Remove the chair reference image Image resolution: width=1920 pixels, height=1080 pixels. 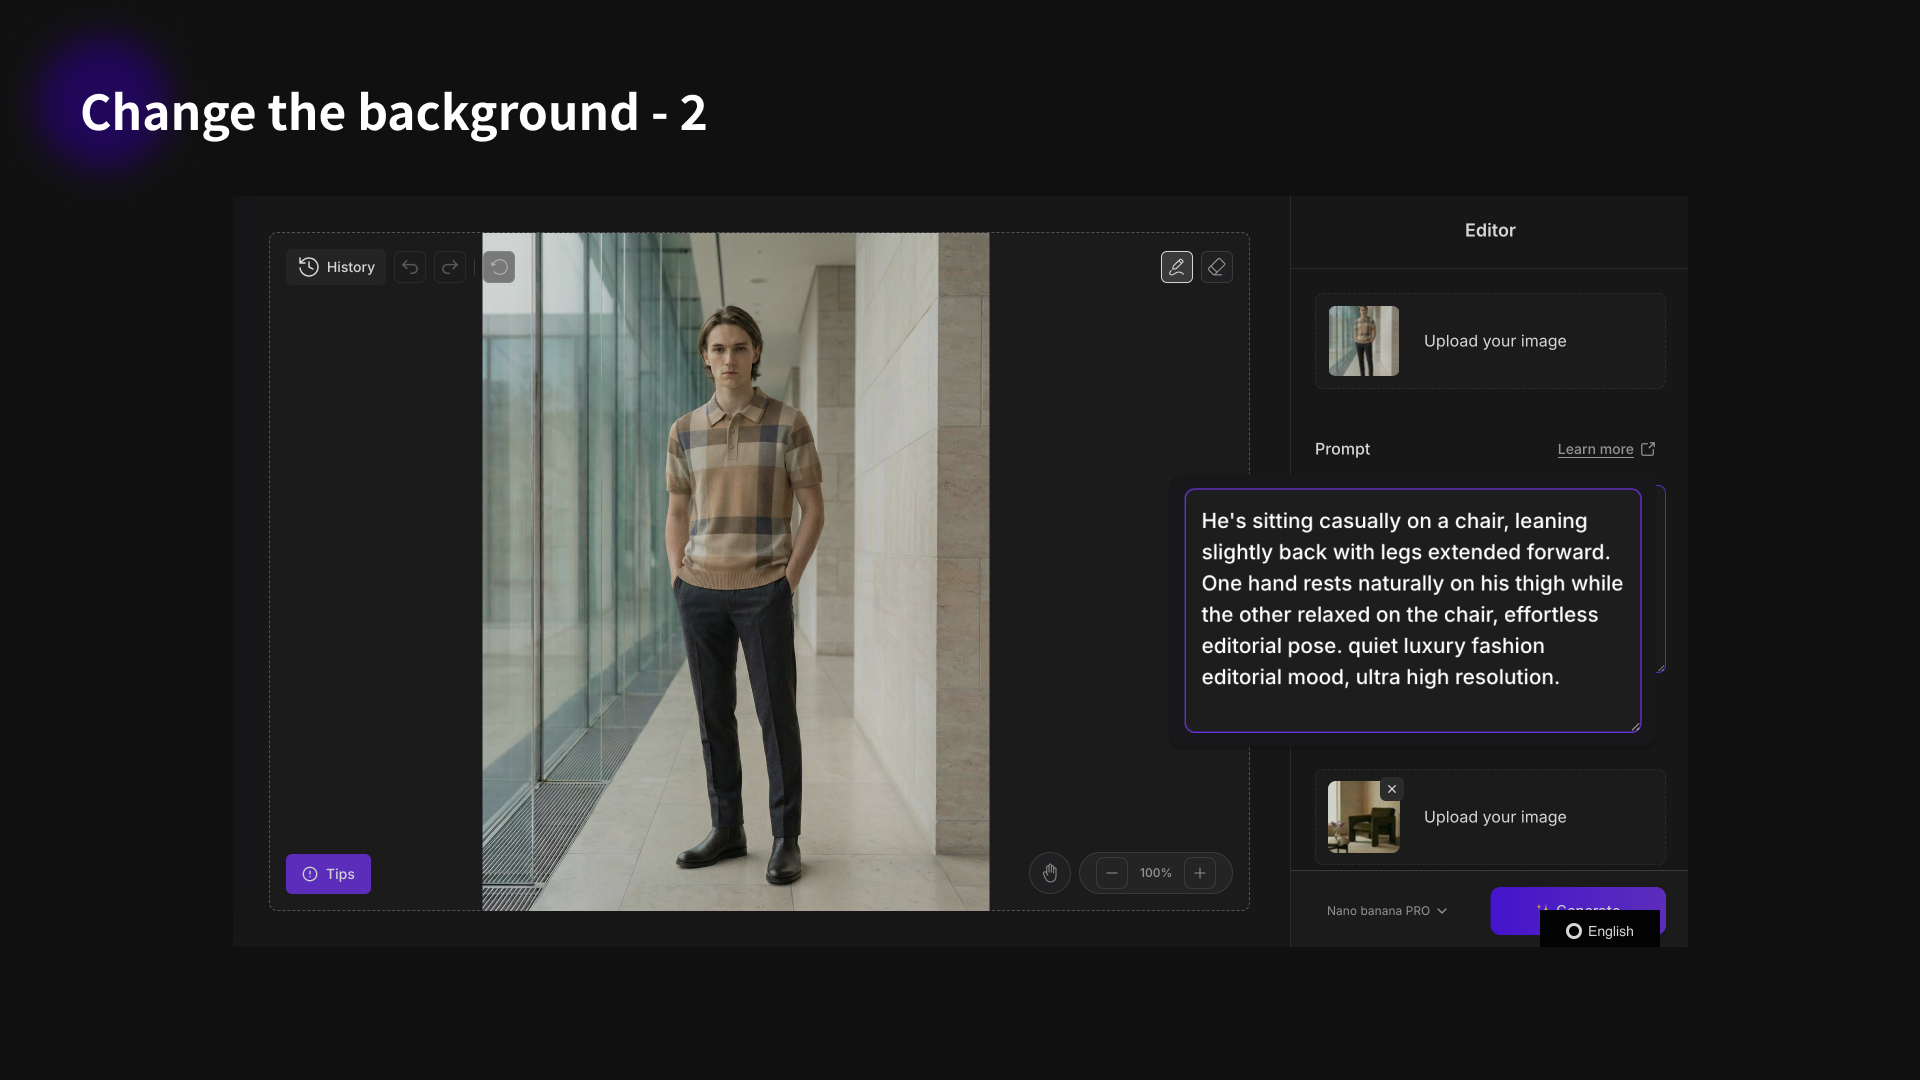click(1392, 789)
